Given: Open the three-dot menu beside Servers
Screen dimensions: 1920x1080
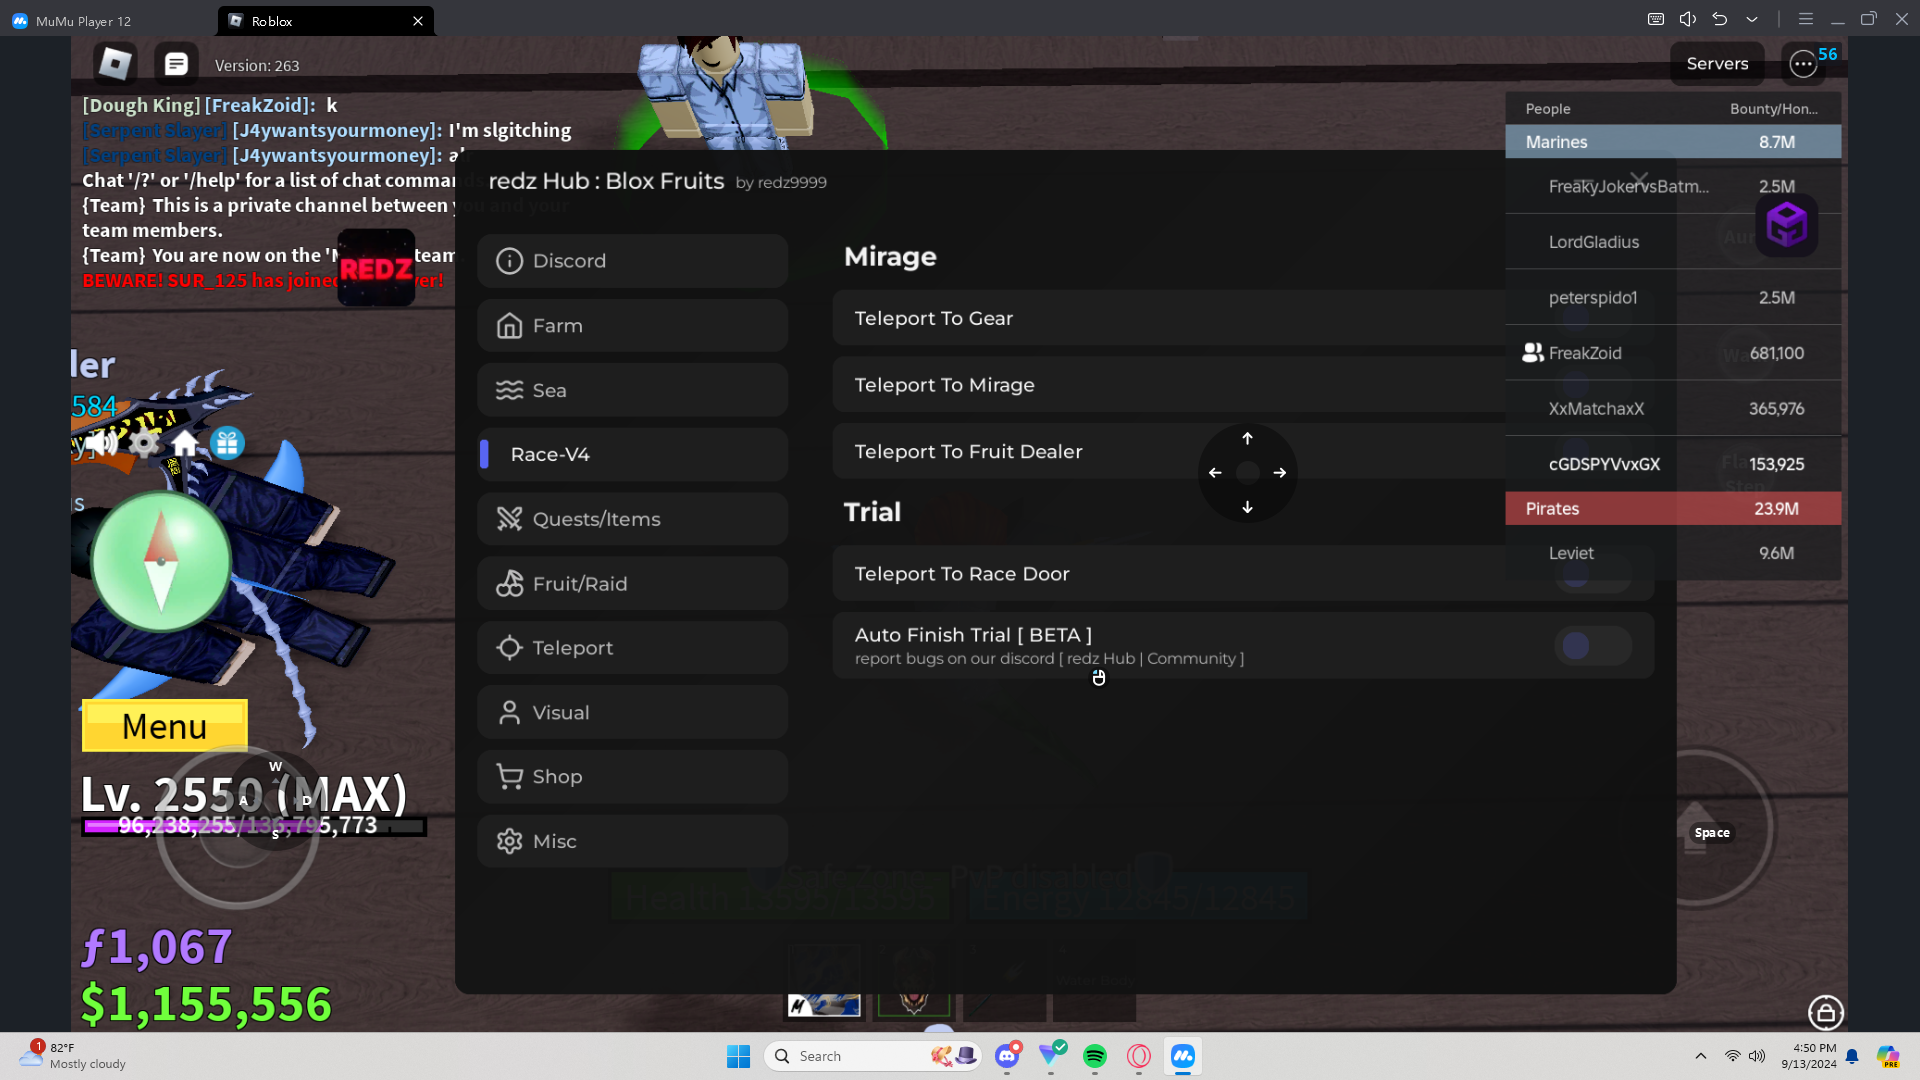Looking at the screenshot, I should pos(1803,64).
